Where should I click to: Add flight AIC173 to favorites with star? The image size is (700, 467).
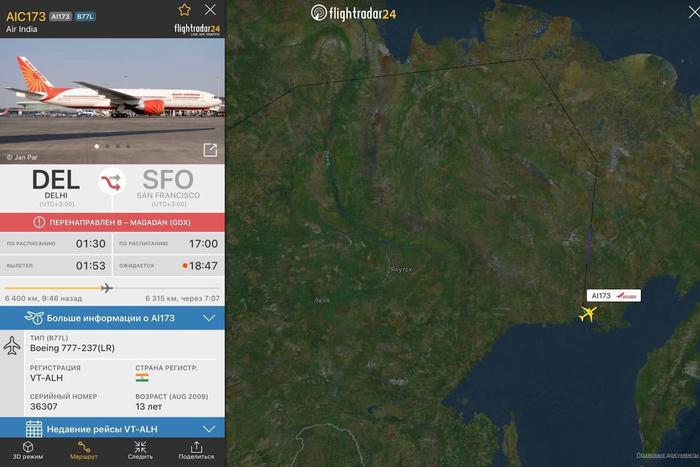[x=184, y=10]
